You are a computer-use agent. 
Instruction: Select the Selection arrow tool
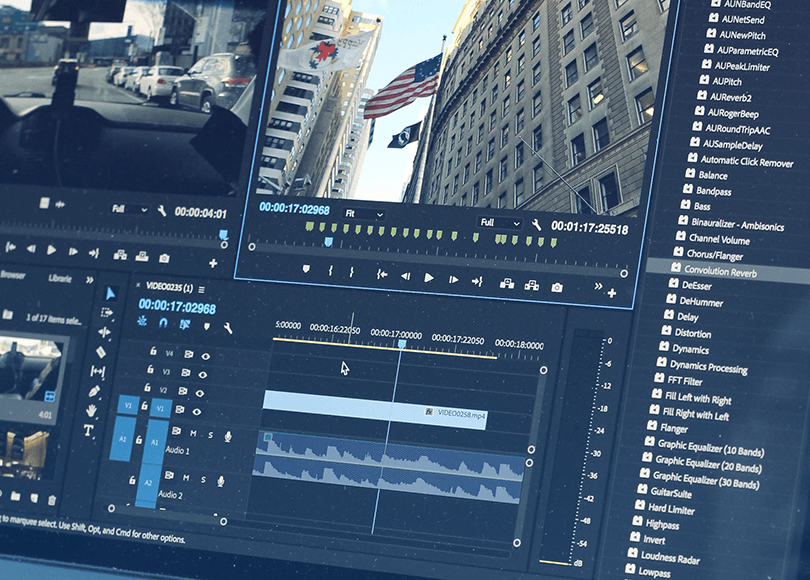pos(110,293)
